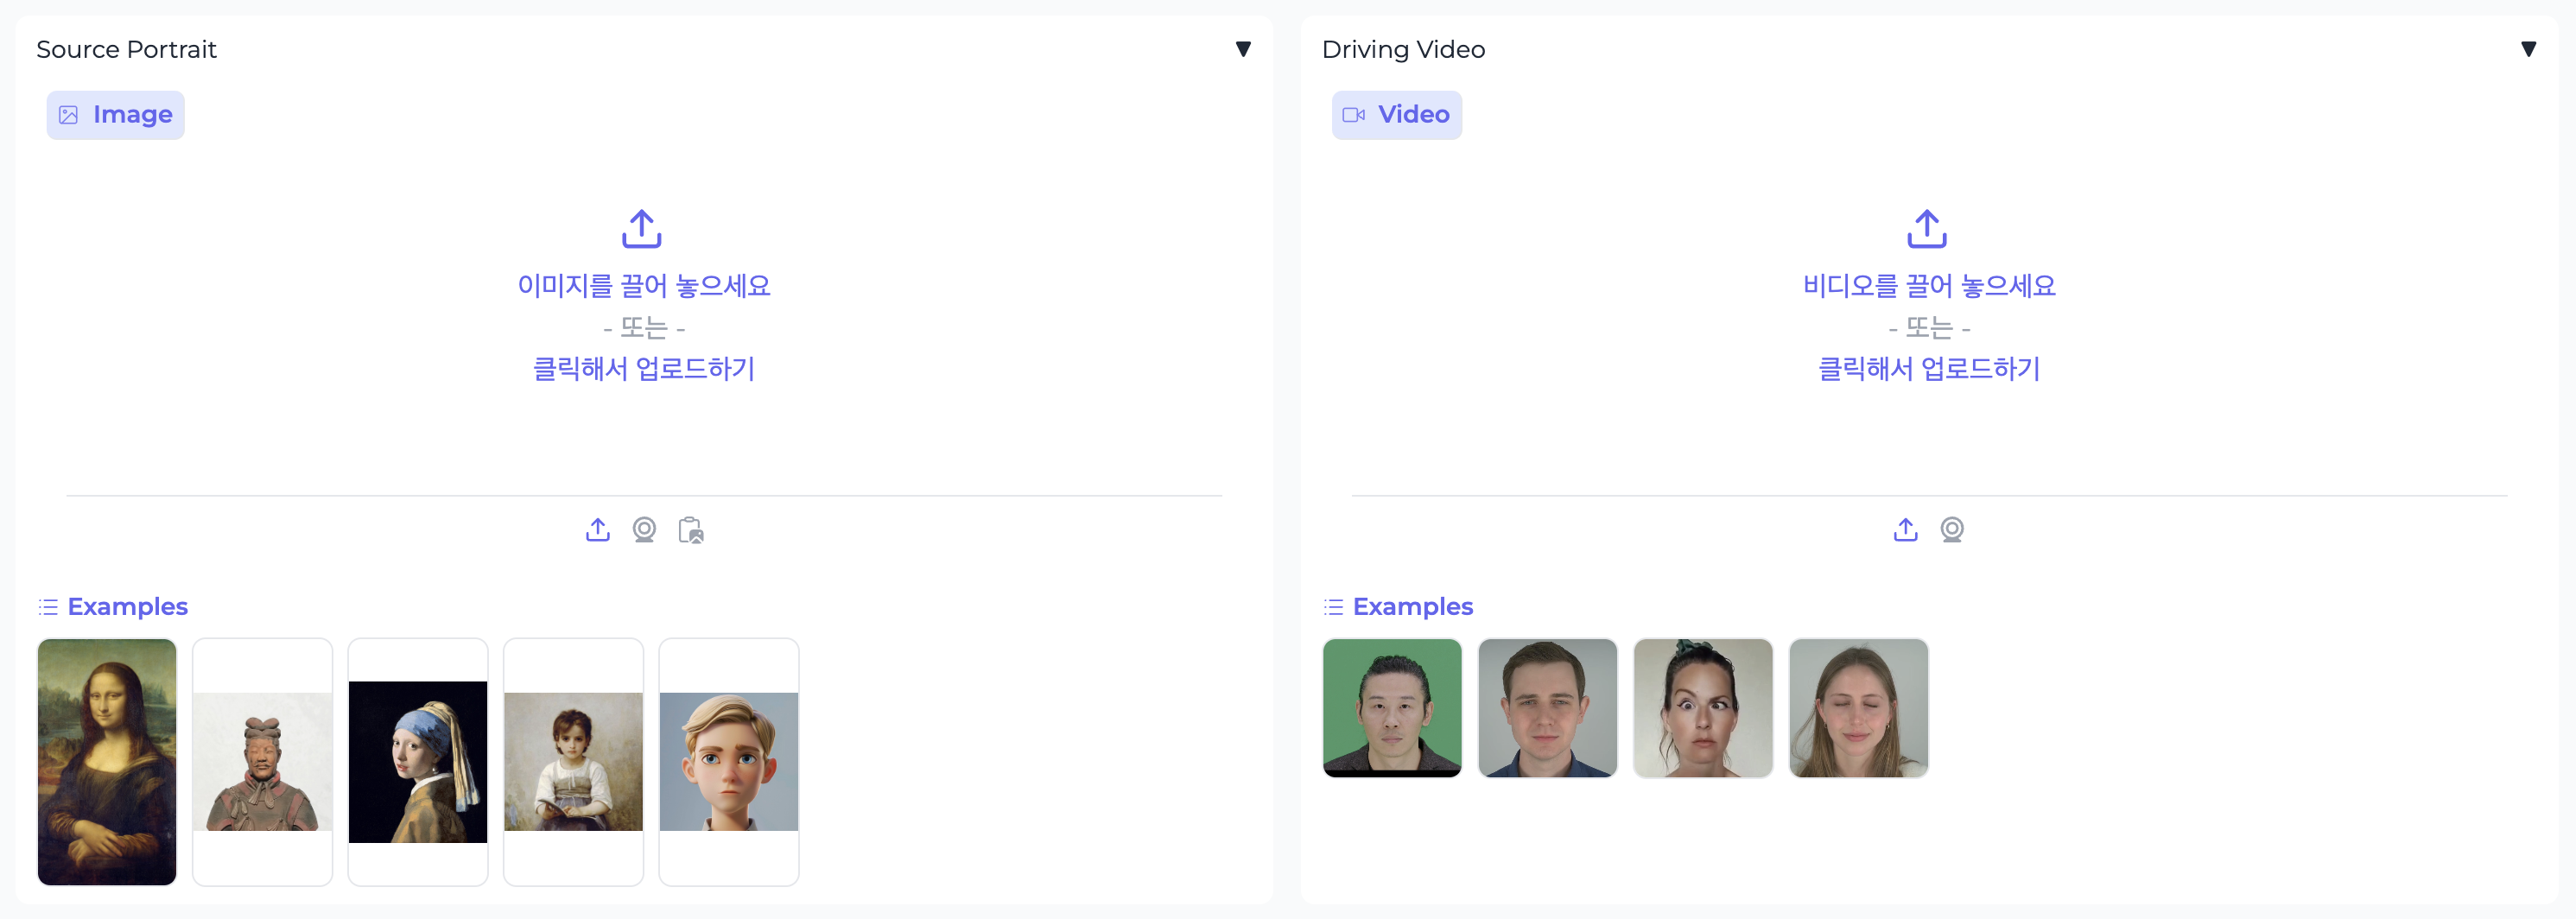Click the Video label badge
Viewport: 2576px width, 919px height.
pyautogui.click(x=1396, y=115)
